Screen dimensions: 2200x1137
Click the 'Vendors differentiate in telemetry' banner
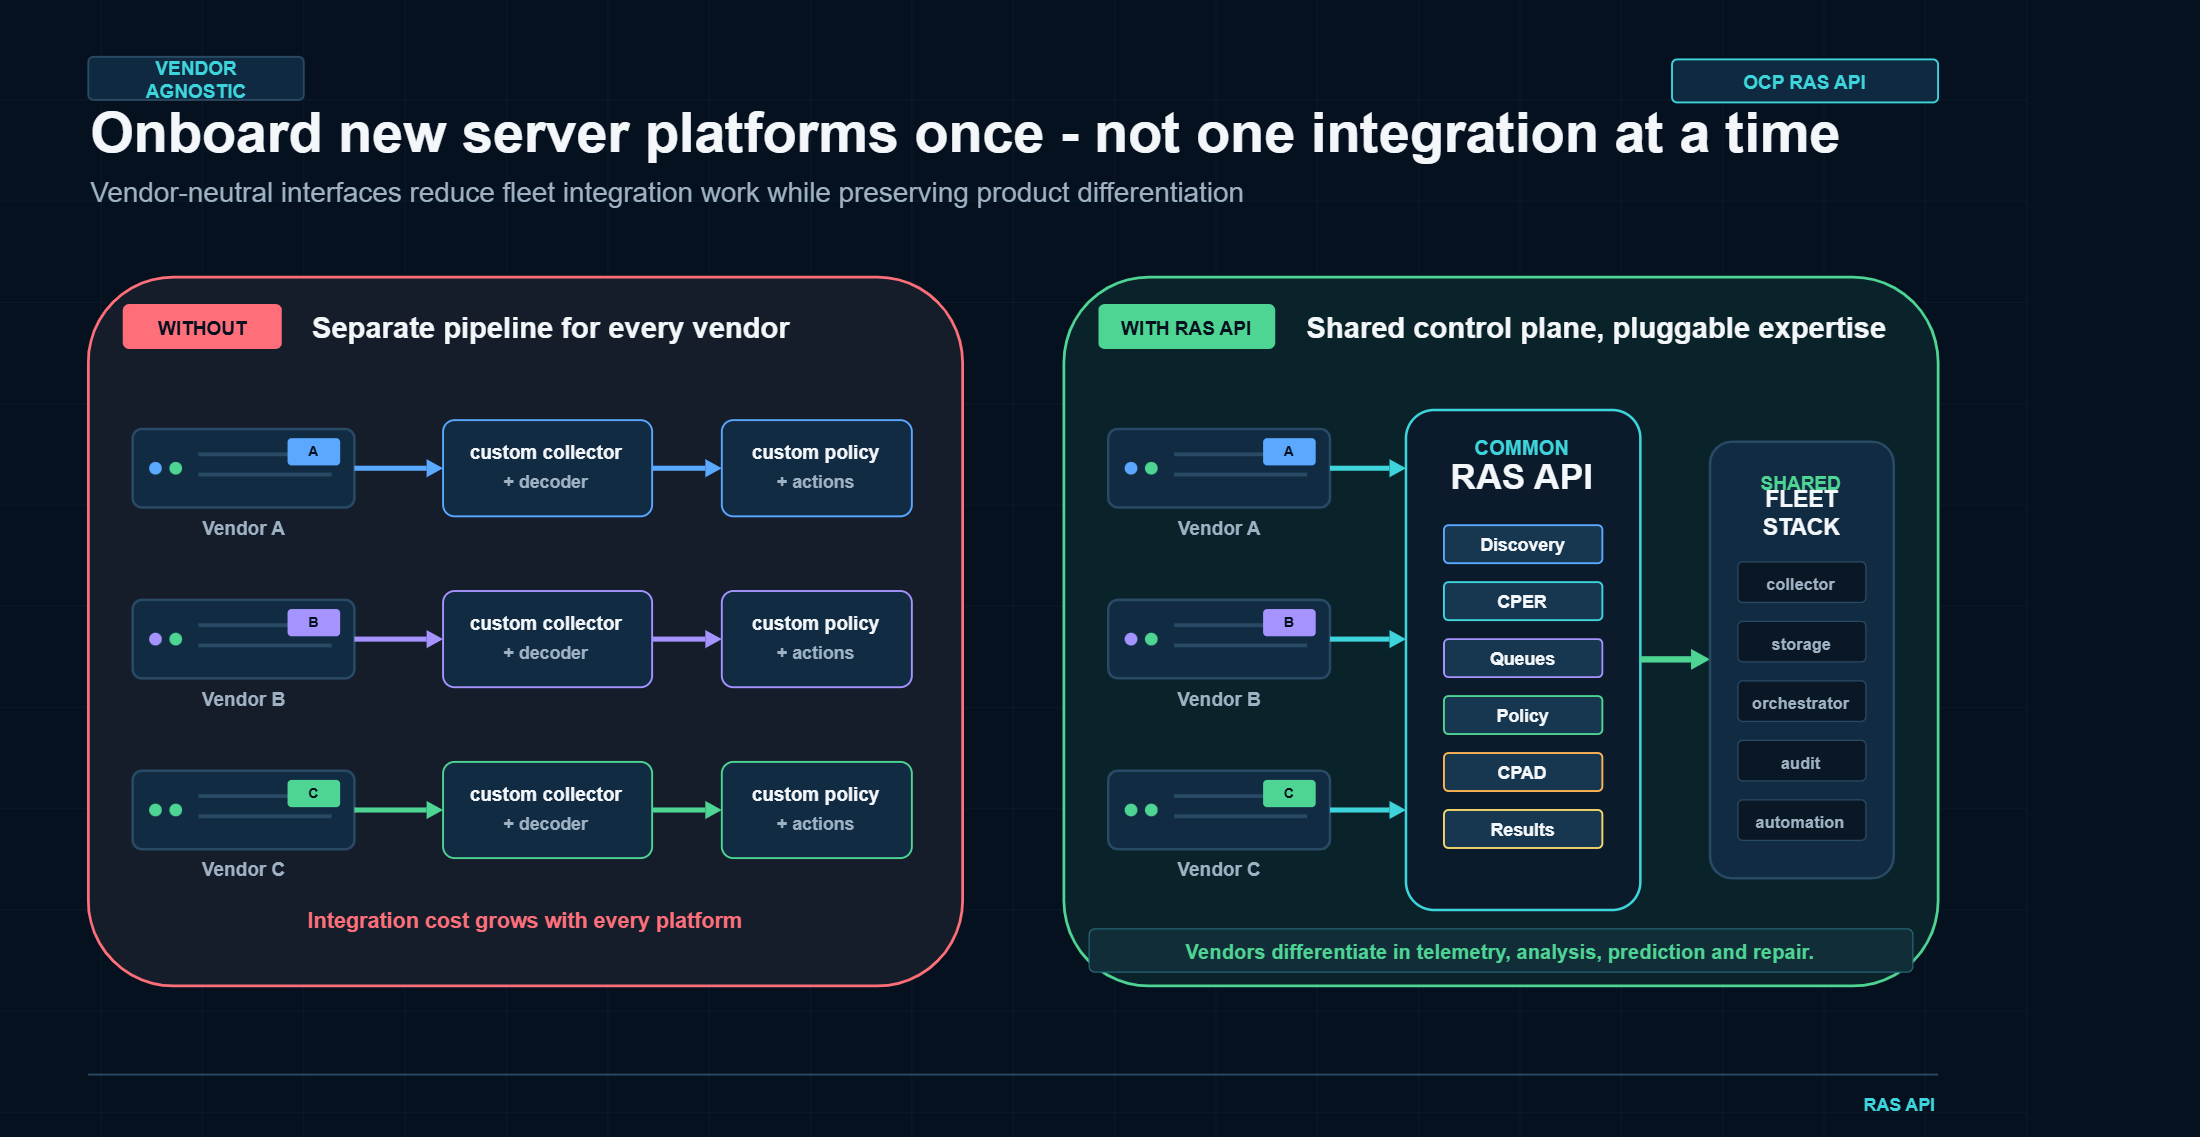1500,951
